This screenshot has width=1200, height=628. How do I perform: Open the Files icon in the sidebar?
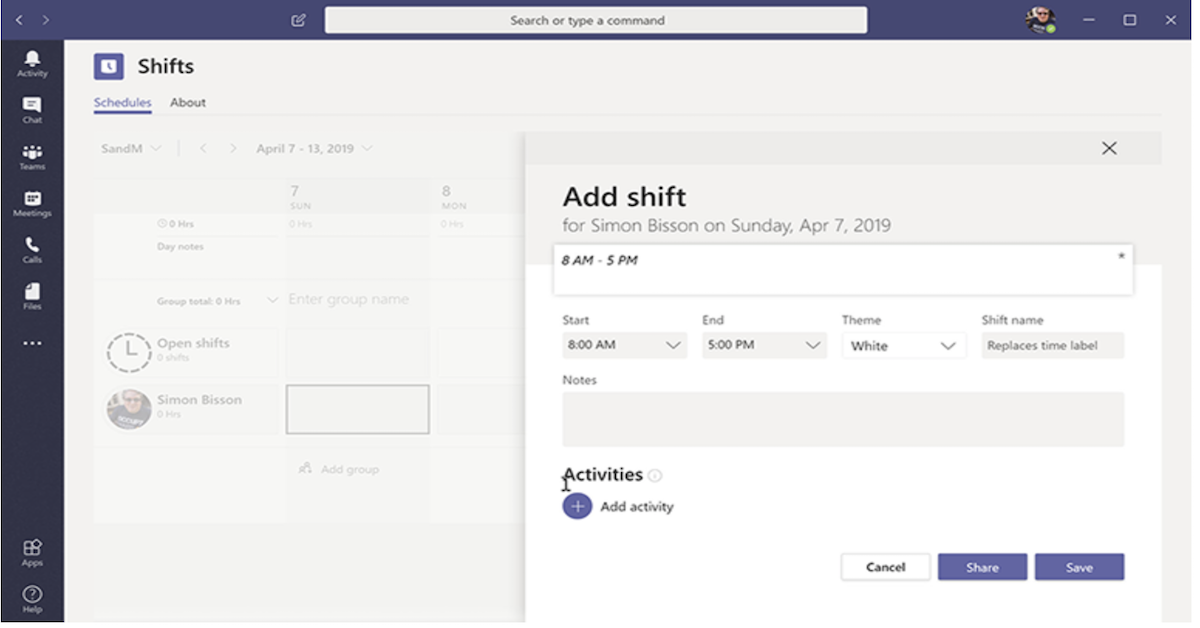[32, 297]
